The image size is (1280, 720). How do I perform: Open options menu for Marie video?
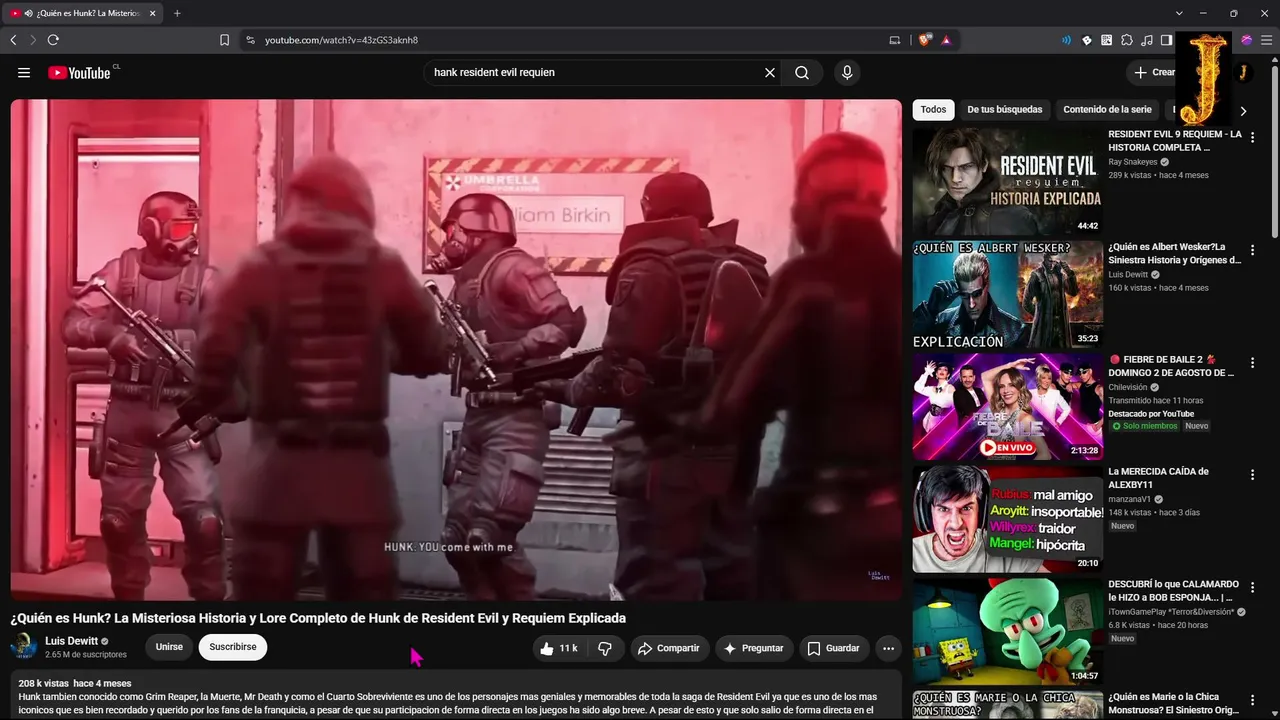pos(1252,701)
